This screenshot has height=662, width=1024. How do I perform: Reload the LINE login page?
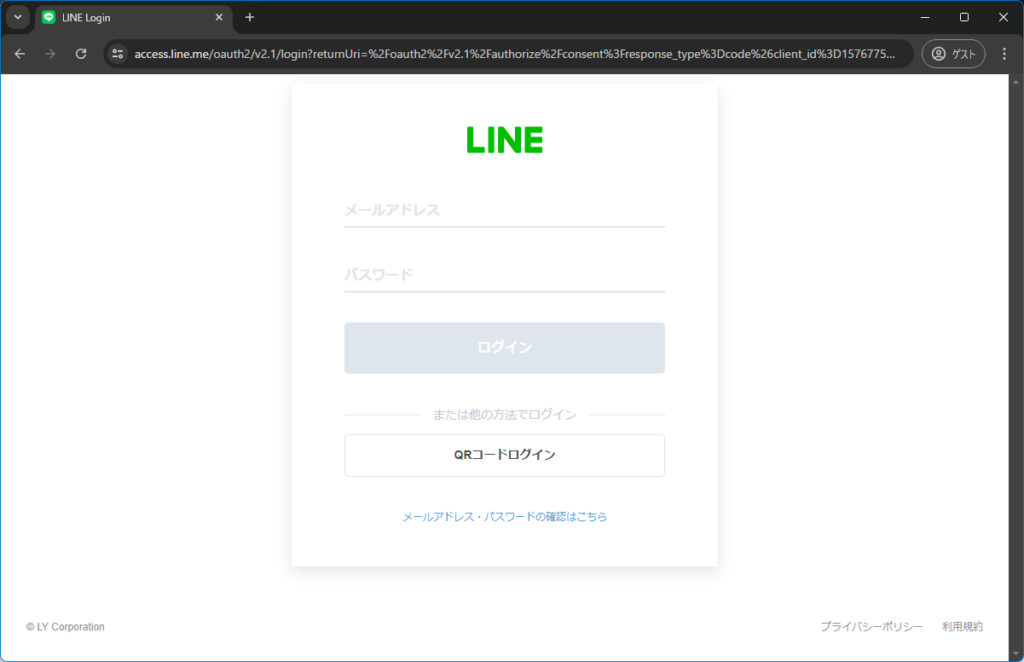[81, 54]
